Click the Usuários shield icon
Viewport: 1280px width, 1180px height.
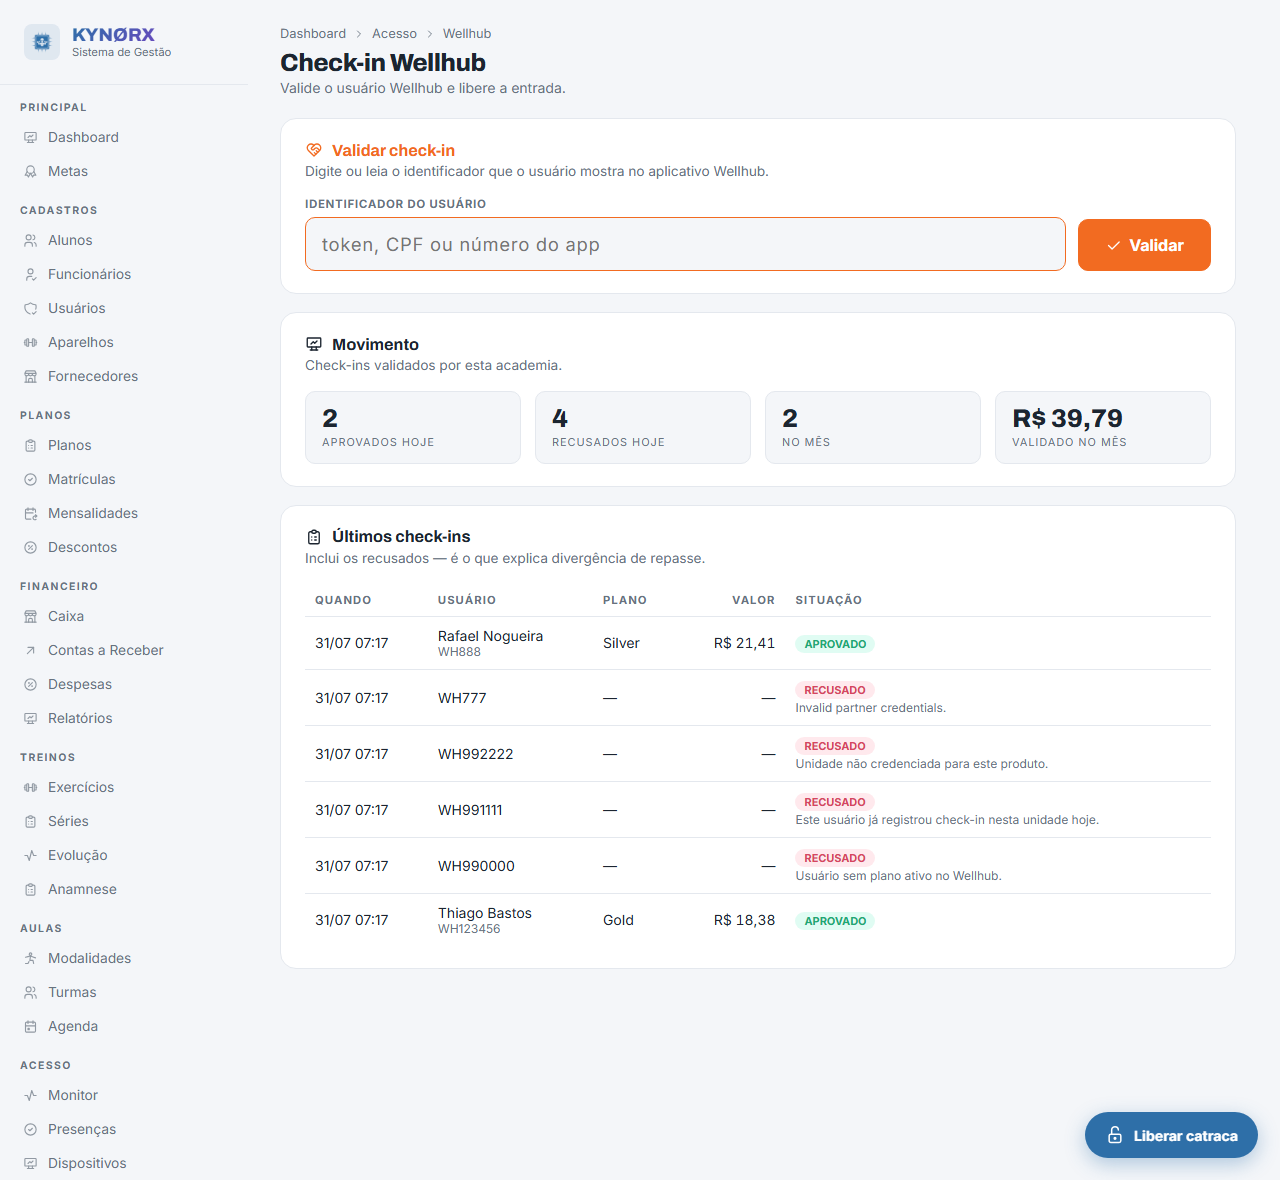(x=31, y=309)
